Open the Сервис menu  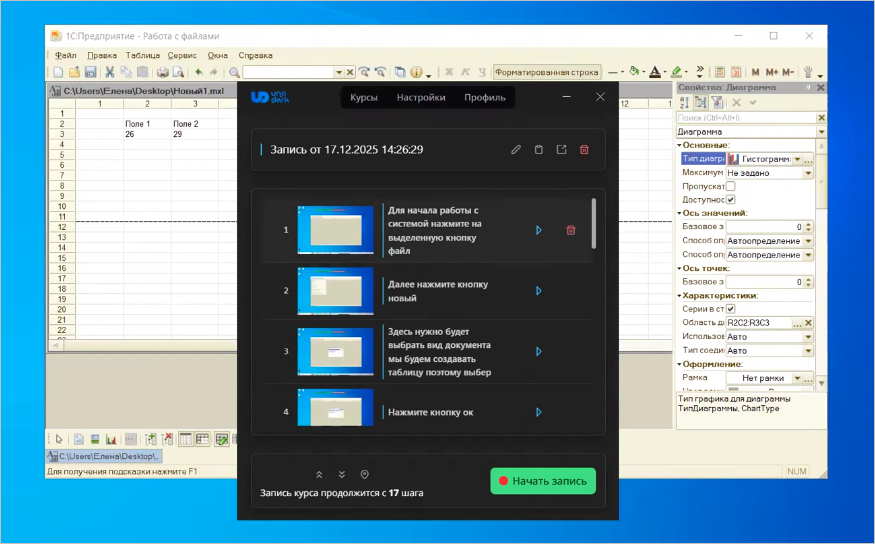pos(182,55)
